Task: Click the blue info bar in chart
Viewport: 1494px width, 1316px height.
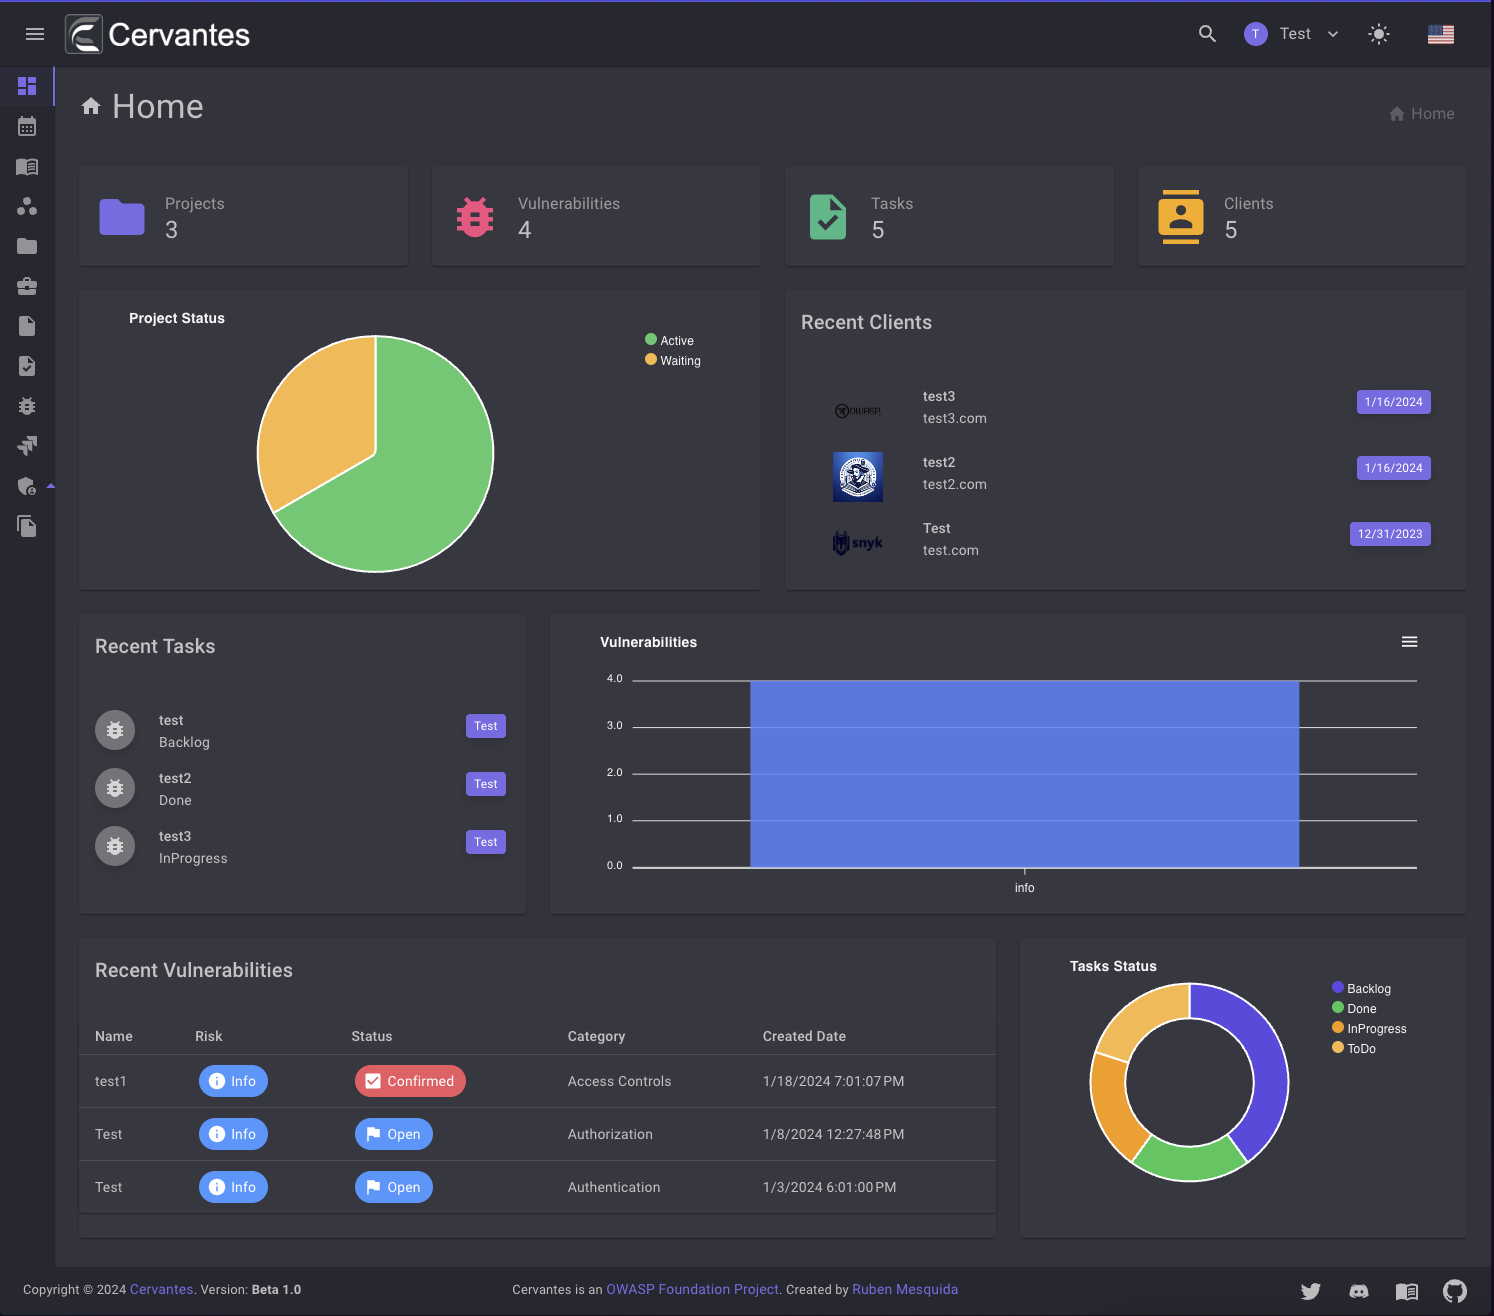Action: 1024,774
